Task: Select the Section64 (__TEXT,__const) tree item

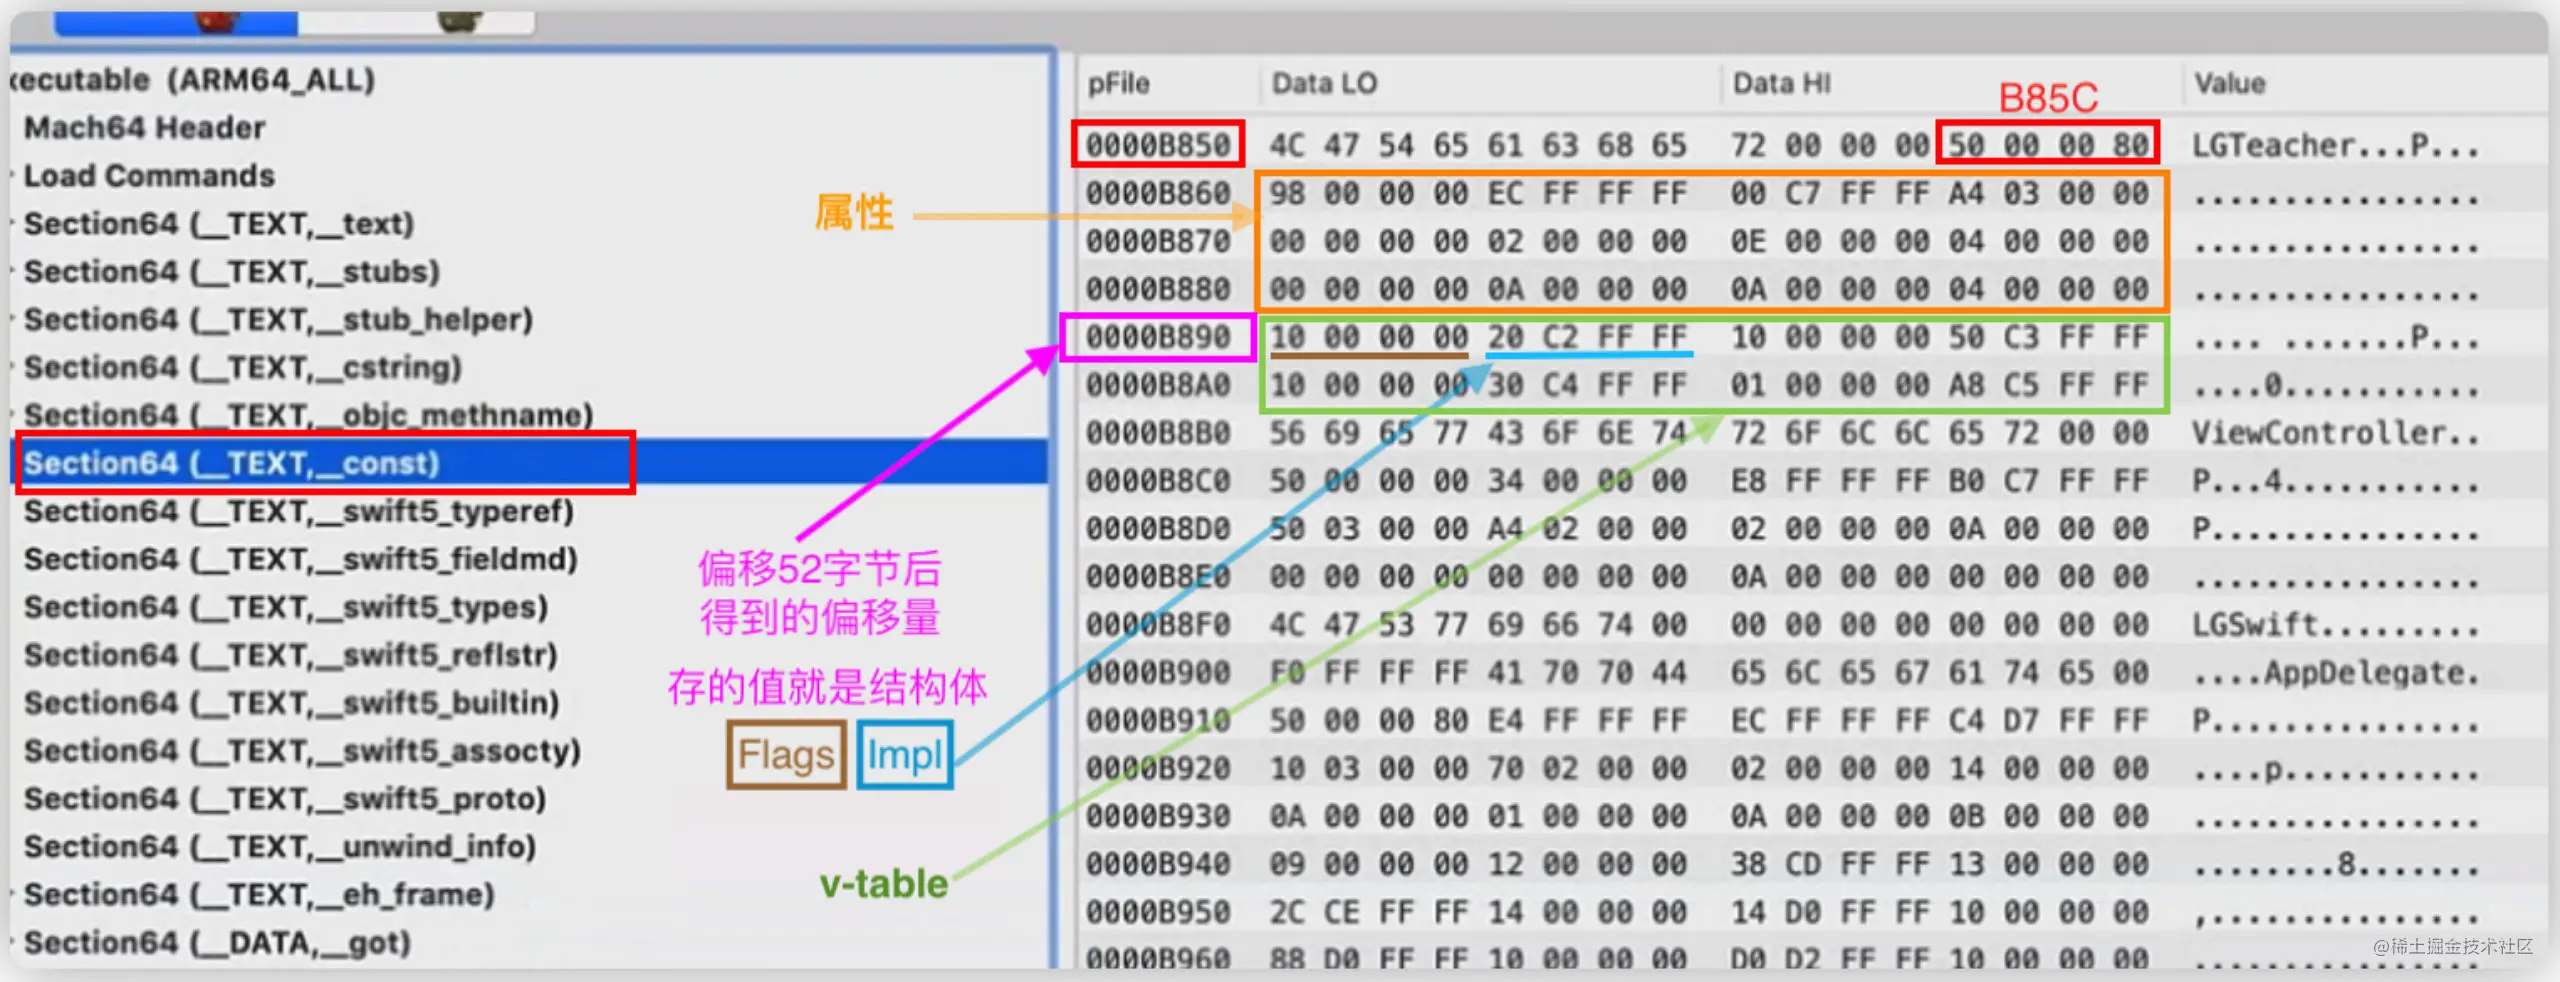Action: (x=232, y=463)
